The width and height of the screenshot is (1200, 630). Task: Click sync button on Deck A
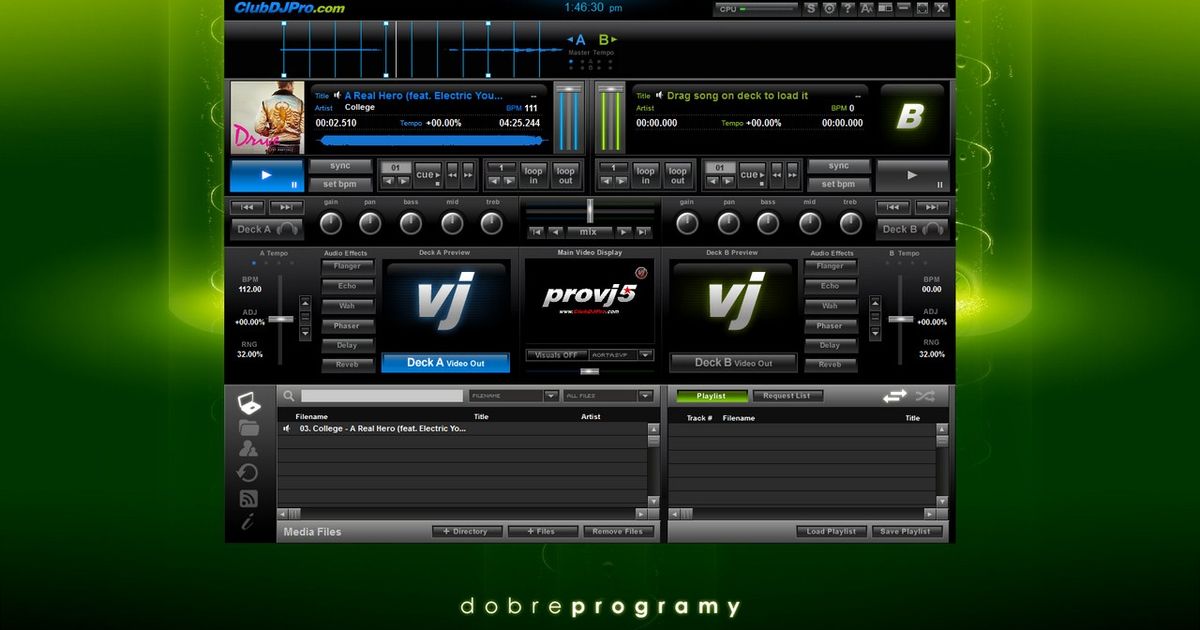(x=340, y=166)
